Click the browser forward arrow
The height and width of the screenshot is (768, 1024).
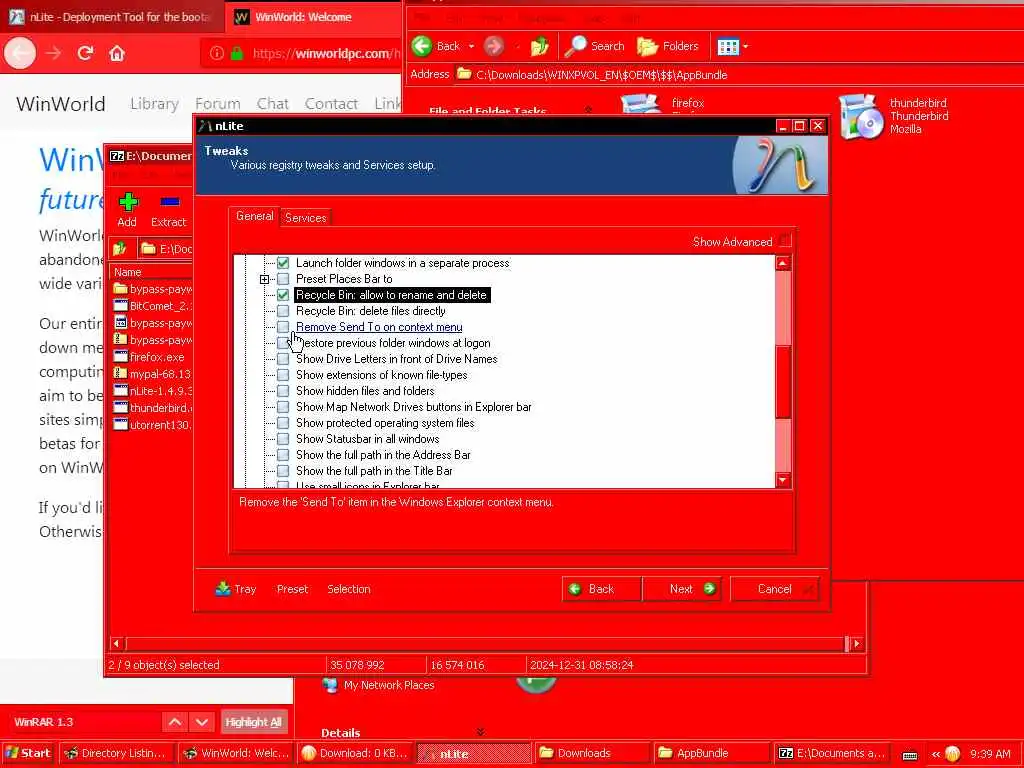click(x=54, y=53)
